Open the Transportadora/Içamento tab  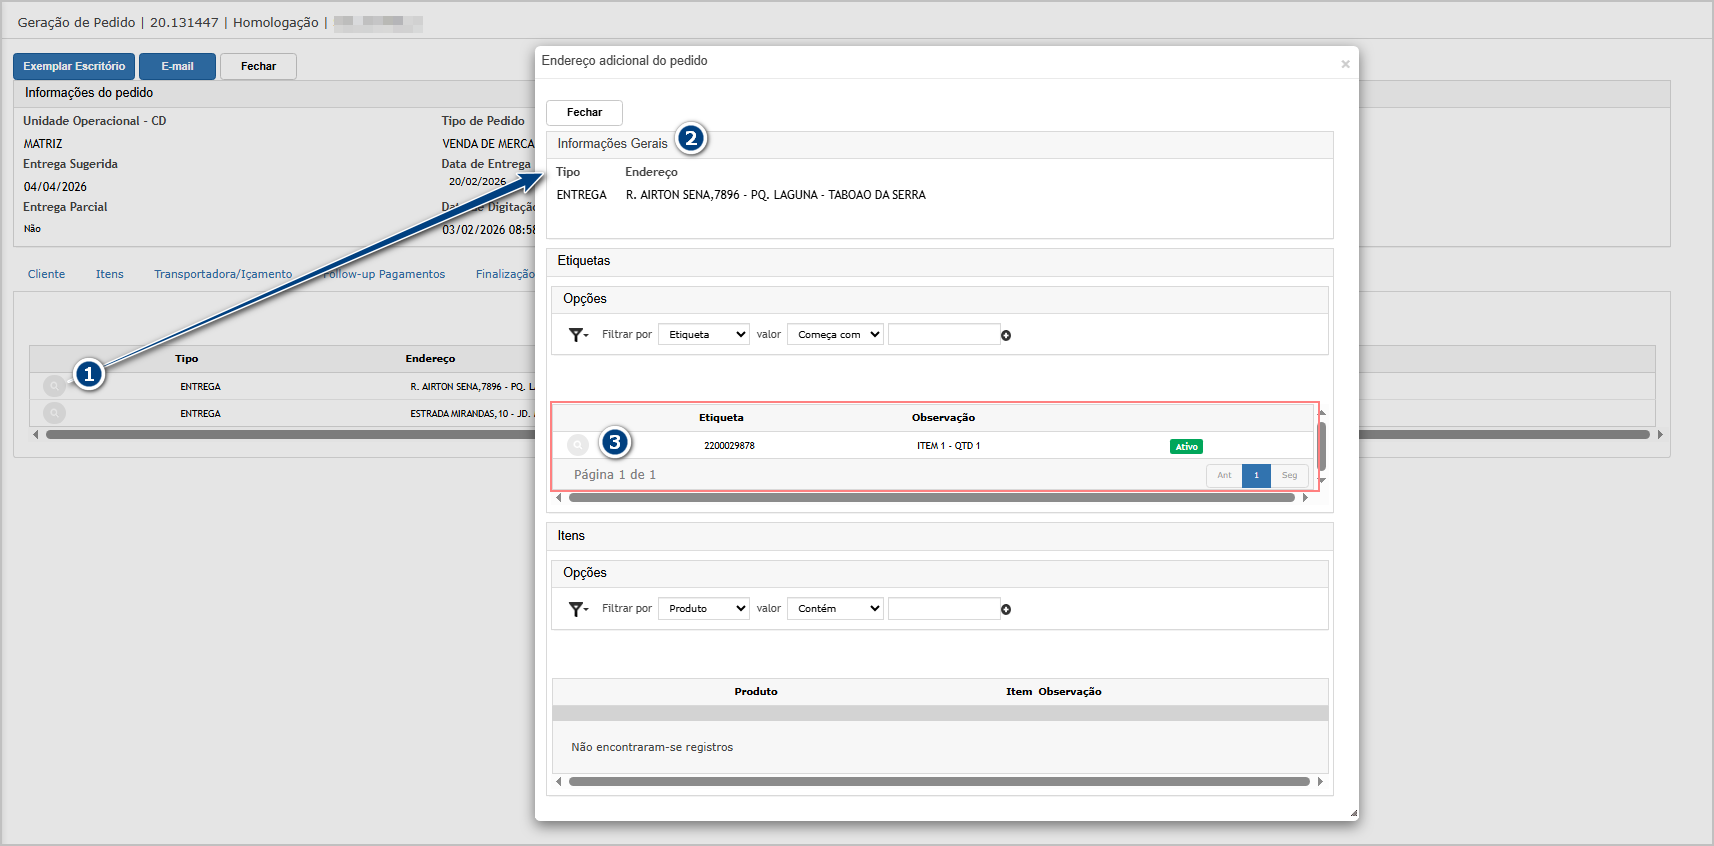click(223, 274)
